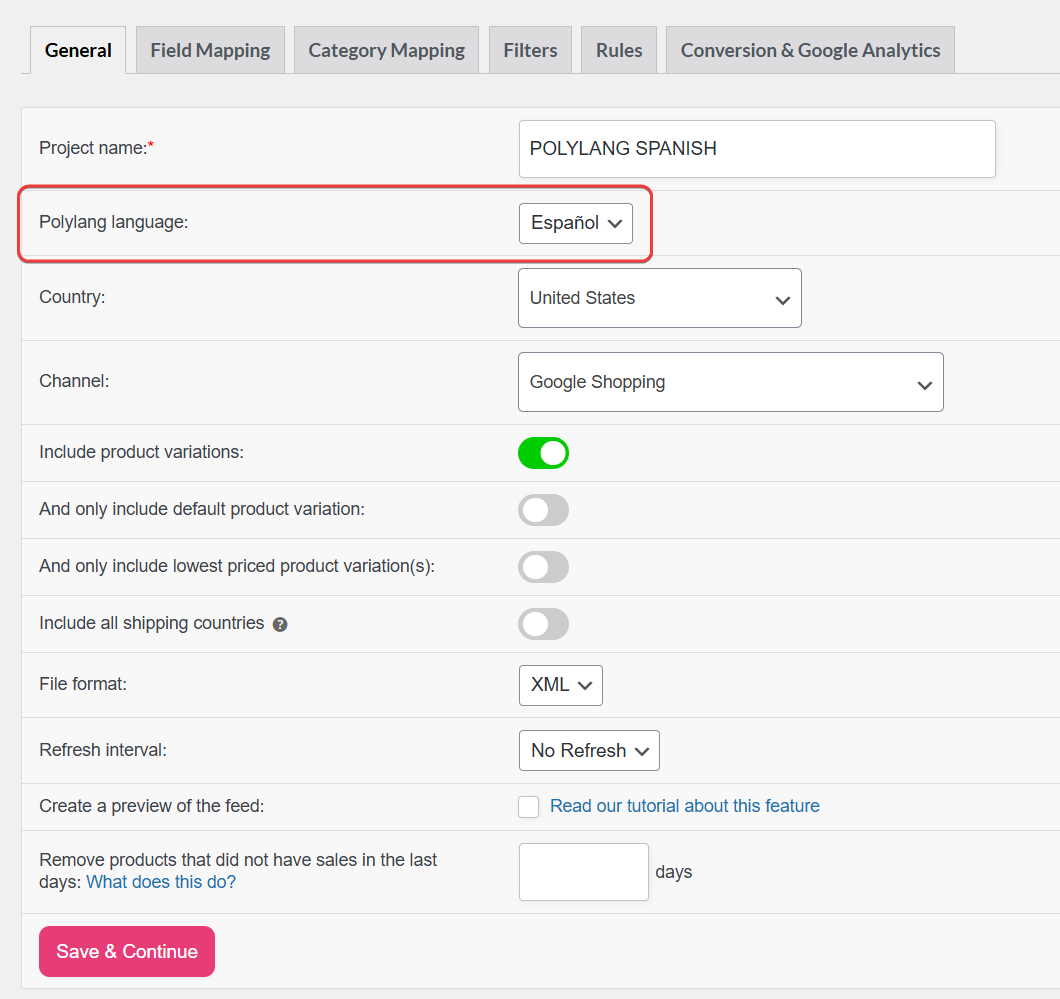Check the feed preview checkbox
Image resolution: width=1060 pixels, height=999 pixels.
click(x=529, y=807)
